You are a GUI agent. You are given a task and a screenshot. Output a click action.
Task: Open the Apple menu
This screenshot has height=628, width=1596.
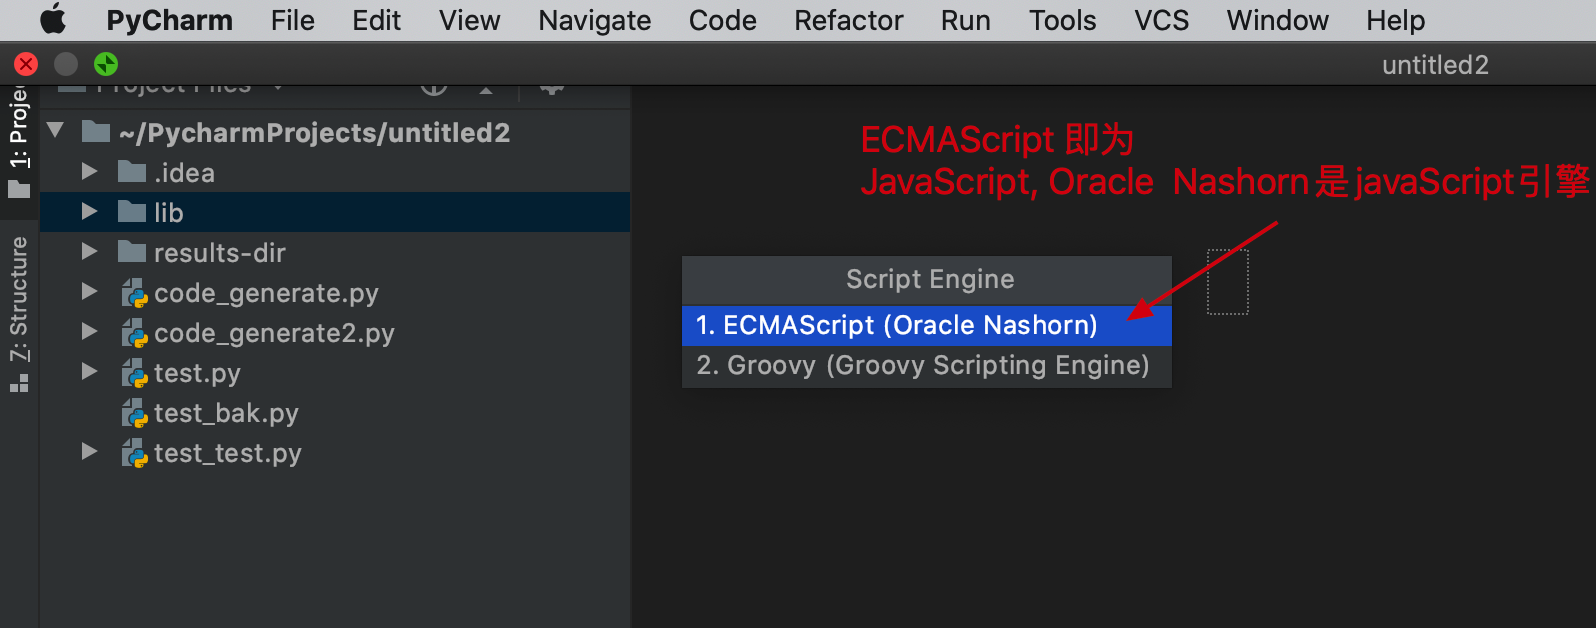53,19
